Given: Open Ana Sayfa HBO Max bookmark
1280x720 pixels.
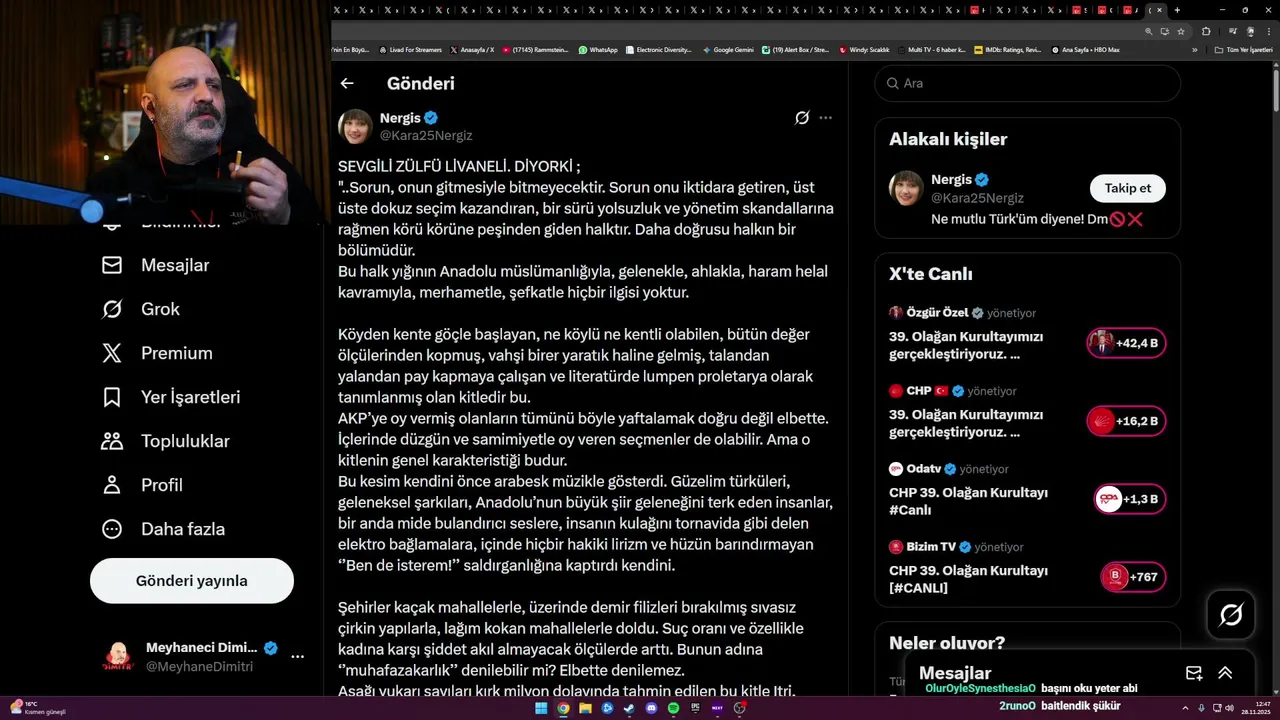Looking at the screenshot, I should click(1085, 49).
